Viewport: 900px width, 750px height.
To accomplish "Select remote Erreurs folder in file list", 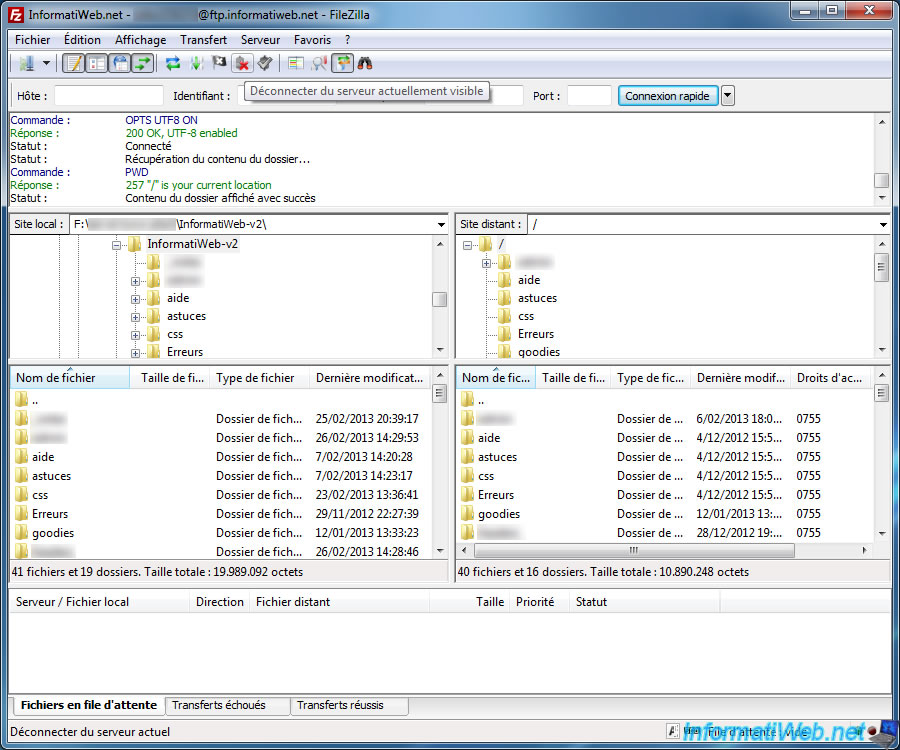I will 495,495.
